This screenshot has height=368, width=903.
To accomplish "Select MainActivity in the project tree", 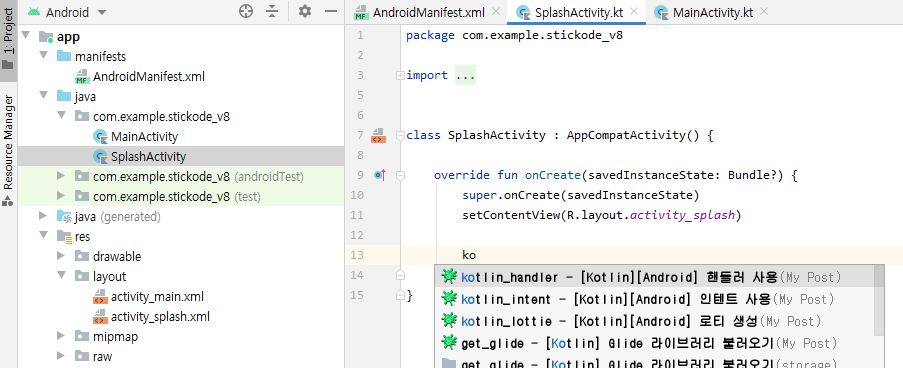I will tap(145, 136).
